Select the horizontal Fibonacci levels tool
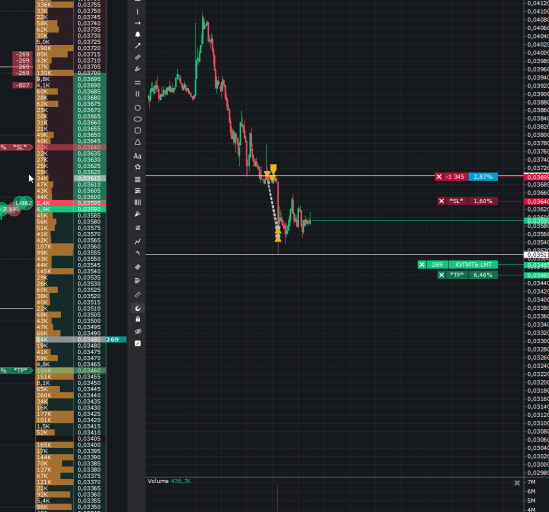 tap(138, 179)
